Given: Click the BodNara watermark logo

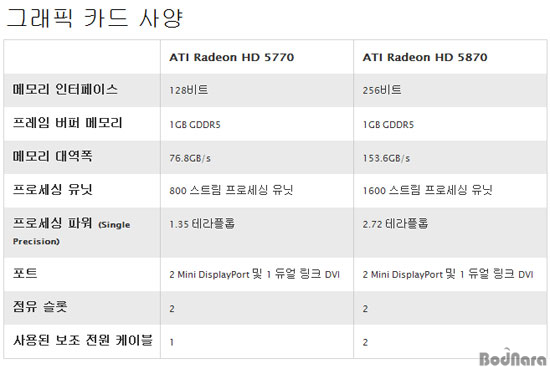Looking at the screenshot, I should tap(513, 357).
